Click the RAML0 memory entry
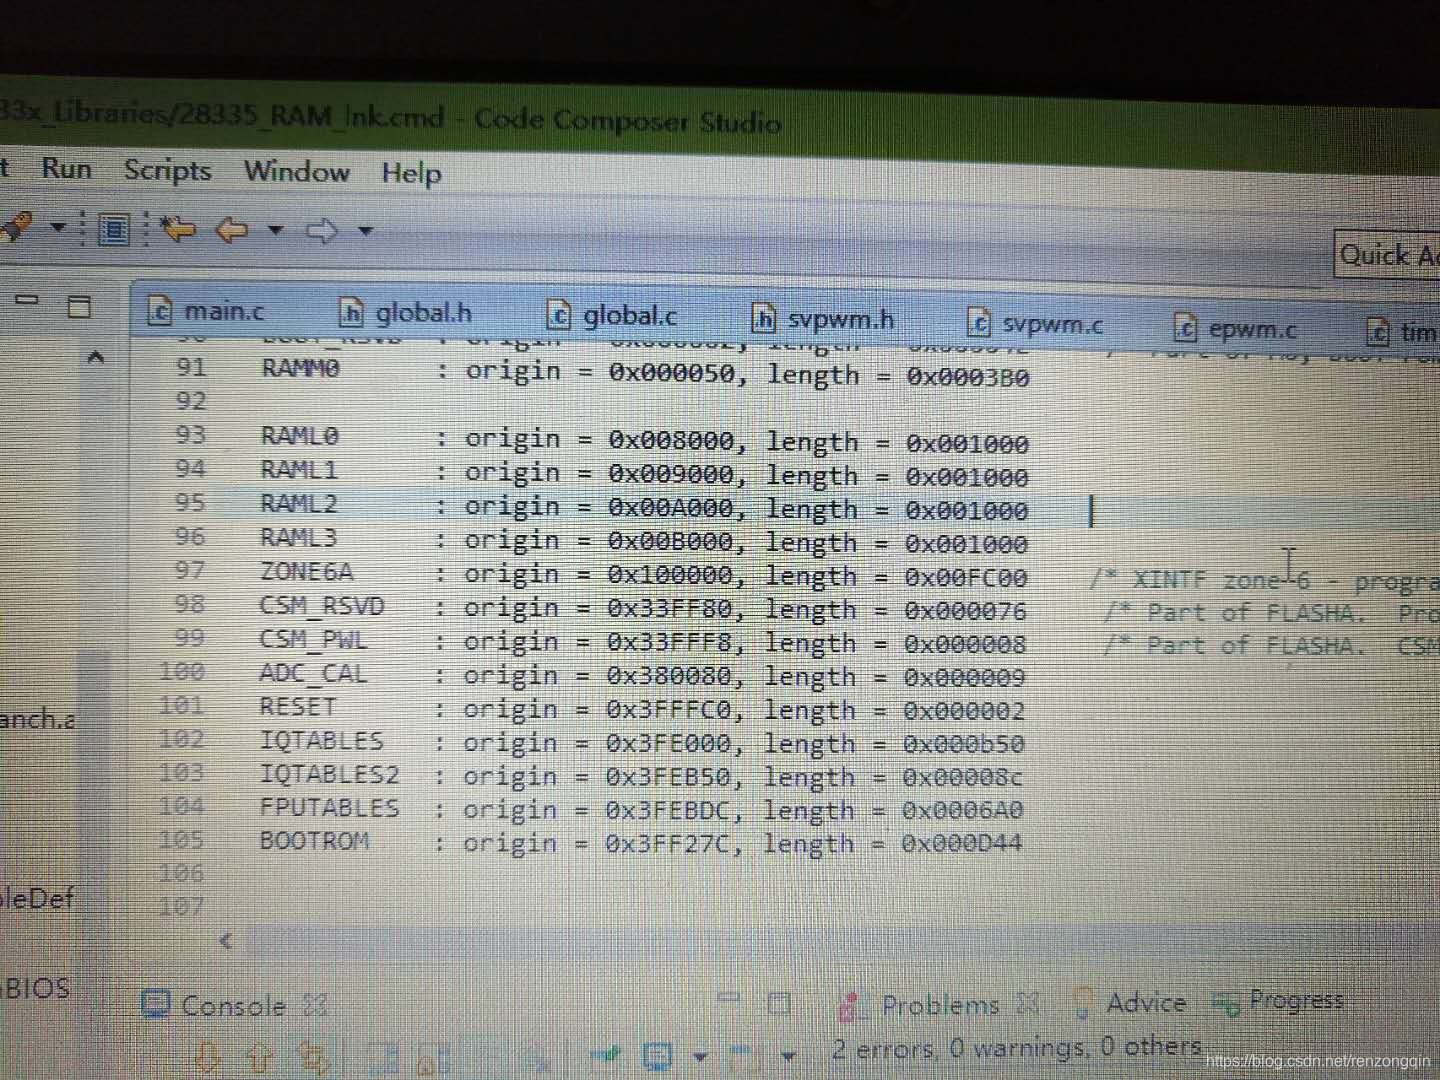 644,440
